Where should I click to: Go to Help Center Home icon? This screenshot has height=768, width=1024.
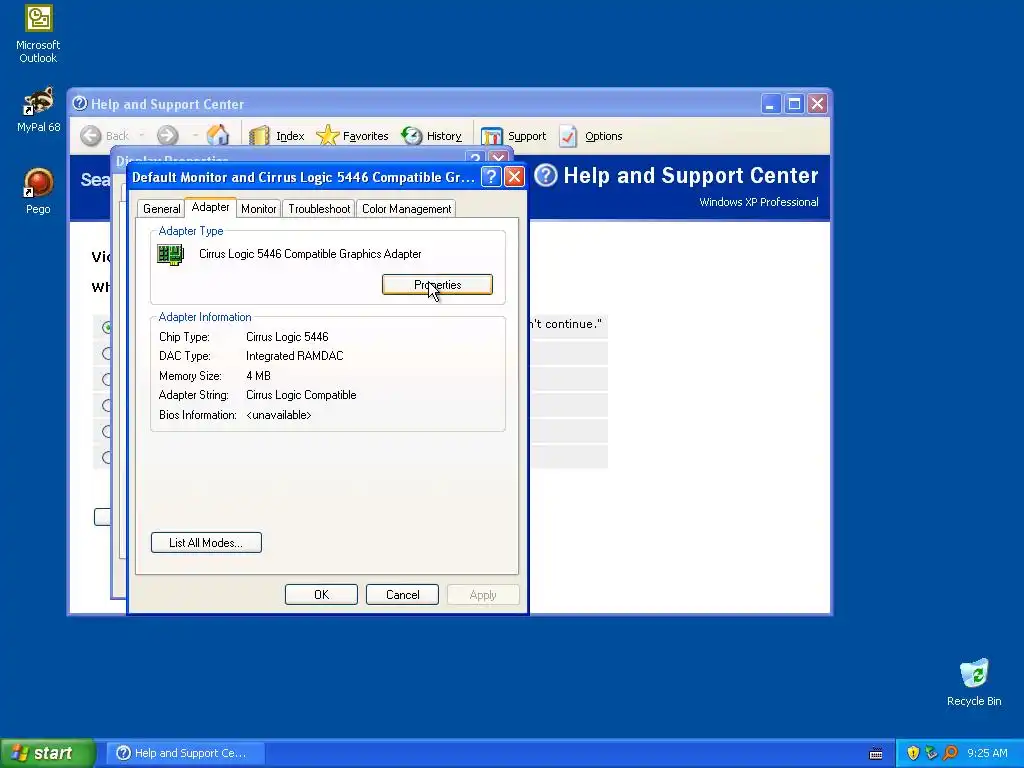click(218, 135)
